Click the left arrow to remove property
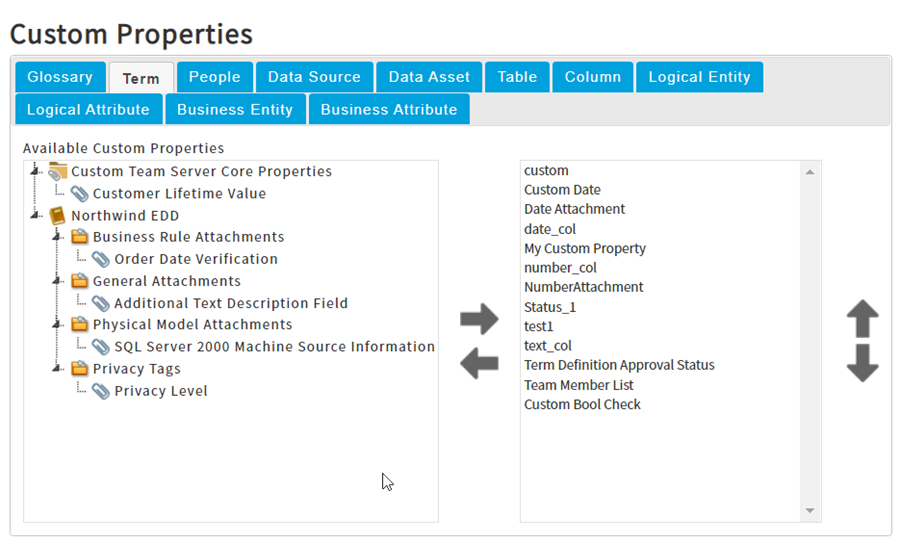This screenshot has height=543, width=900. [x=479, y=363]
